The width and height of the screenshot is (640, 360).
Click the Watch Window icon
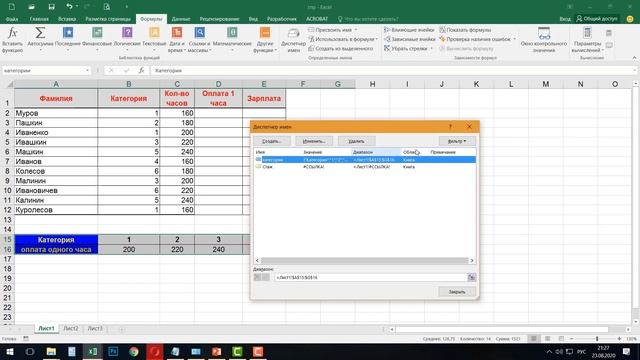[544, 33]
